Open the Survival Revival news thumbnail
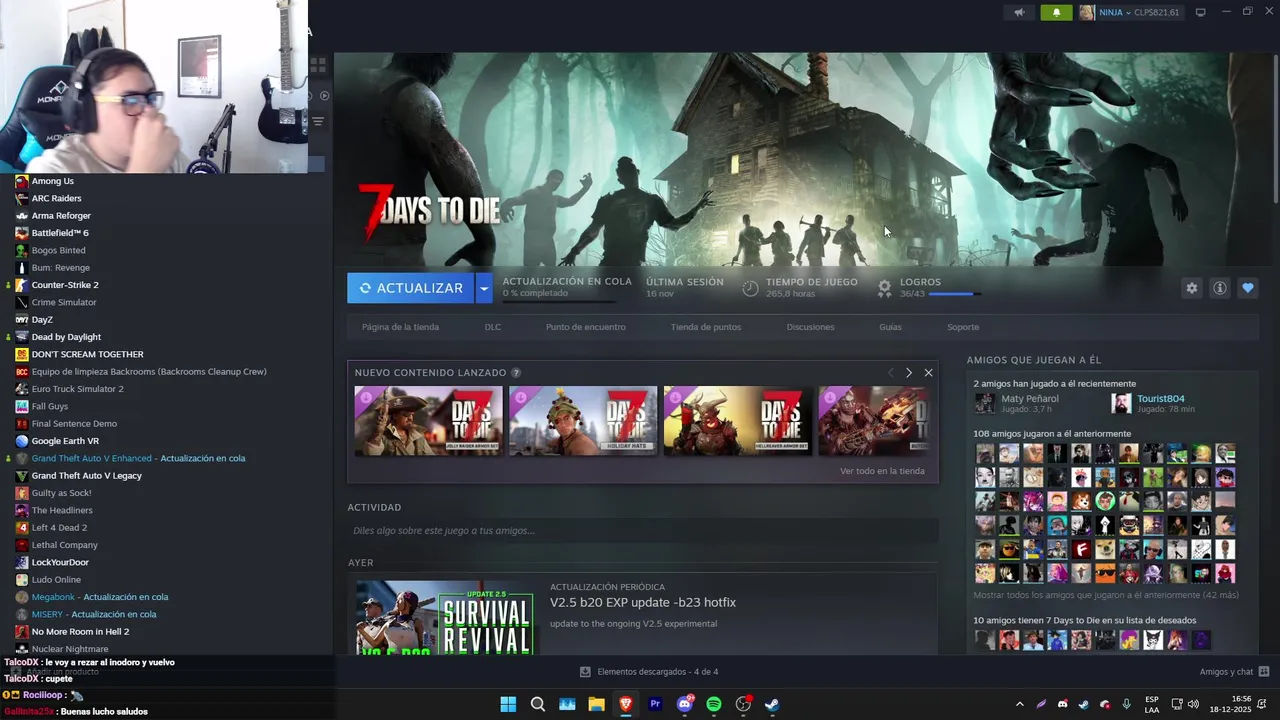Viewport: 1280px width, 720px height. [x=445, y=618]
